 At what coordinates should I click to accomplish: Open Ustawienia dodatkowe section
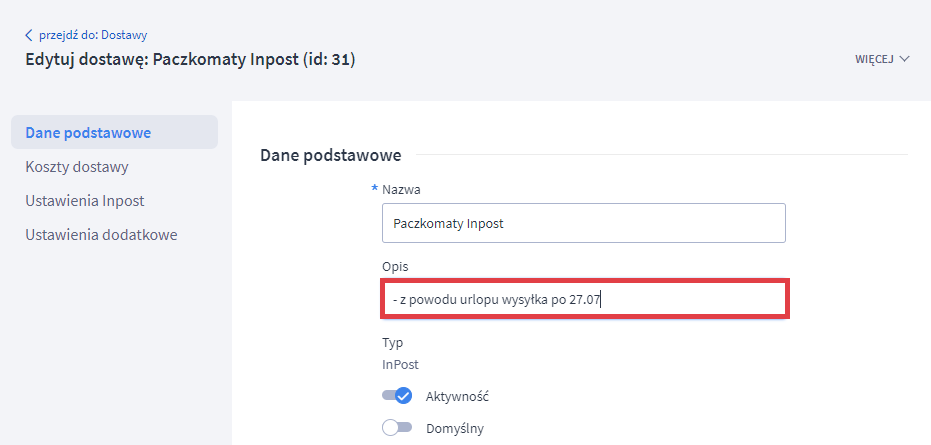coord(101,235)
